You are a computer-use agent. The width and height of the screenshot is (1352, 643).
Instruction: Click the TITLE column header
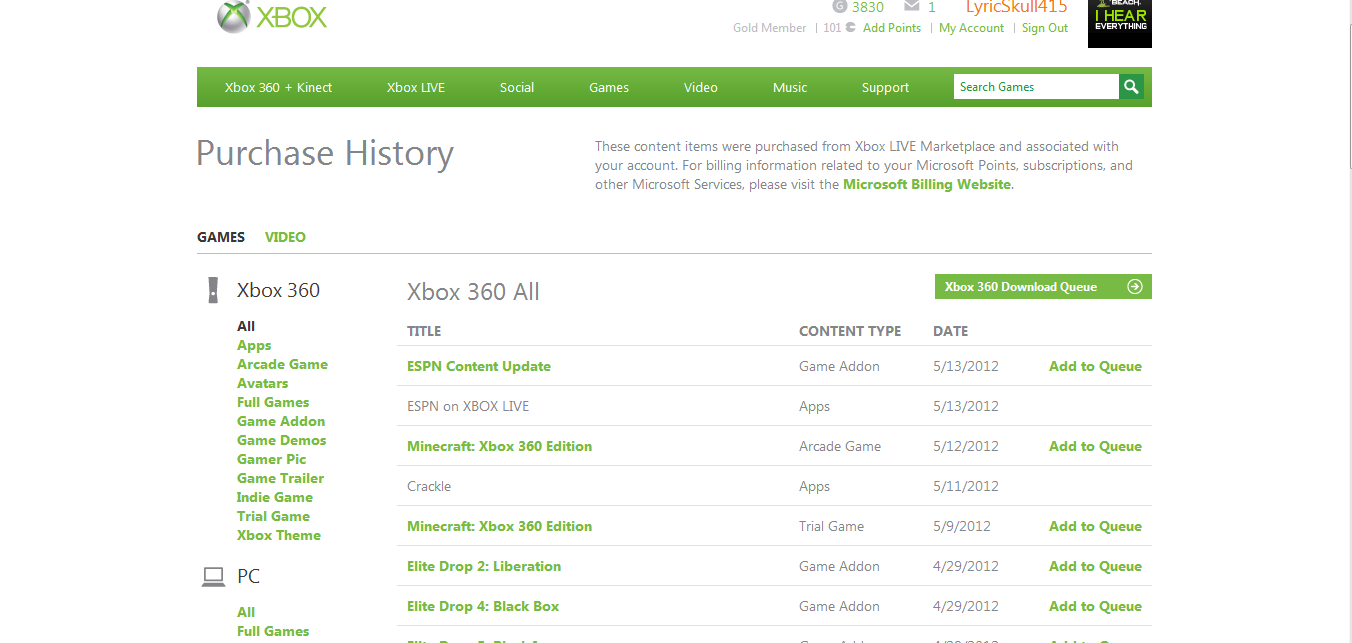click(x=424, y=331)
